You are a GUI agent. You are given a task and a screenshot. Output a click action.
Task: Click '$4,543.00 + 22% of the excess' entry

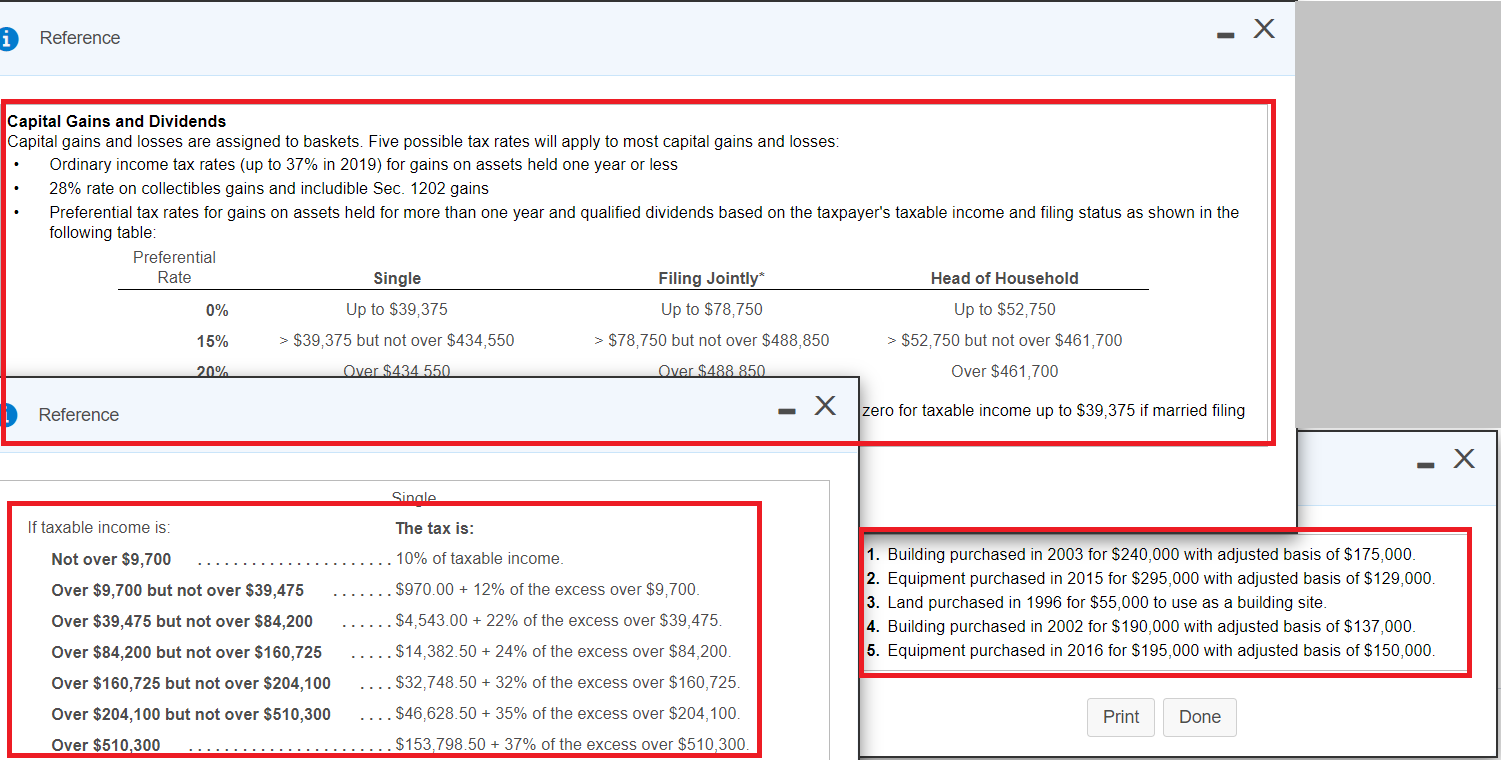[x=559, y=620]
